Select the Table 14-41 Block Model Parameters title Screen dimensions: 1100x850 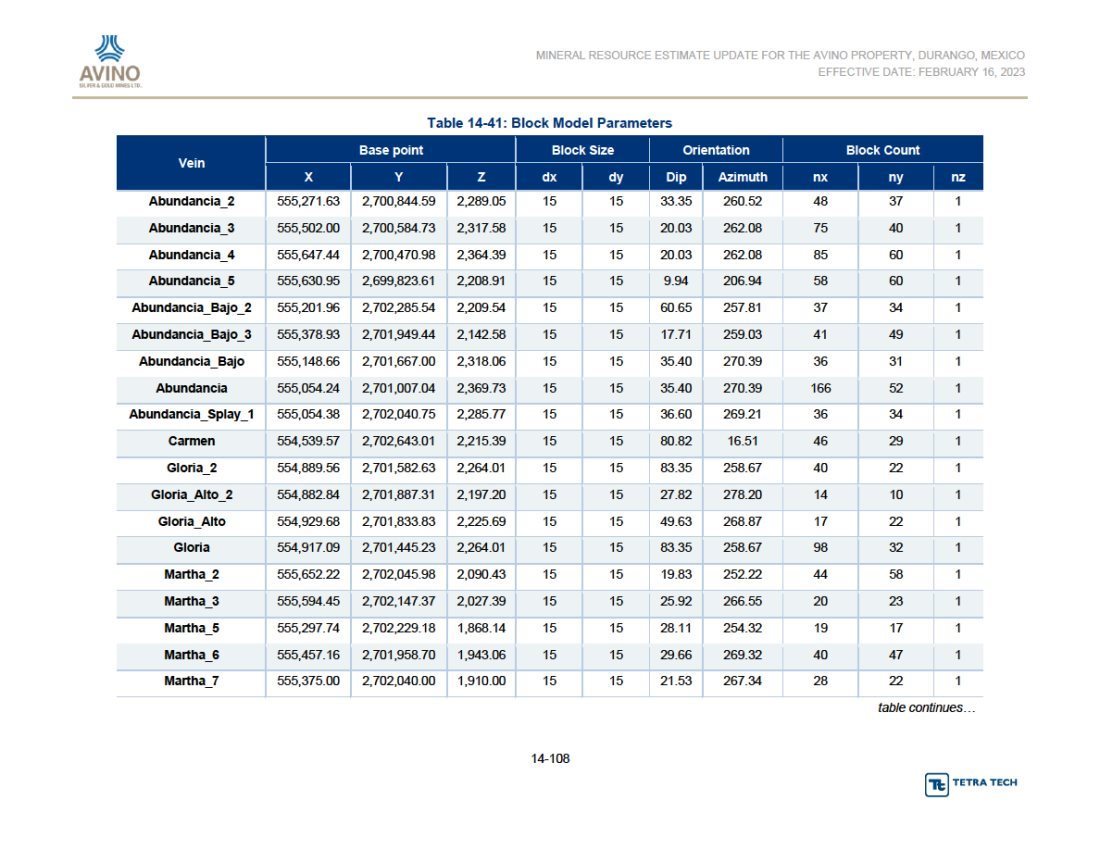tap(549, 123)
